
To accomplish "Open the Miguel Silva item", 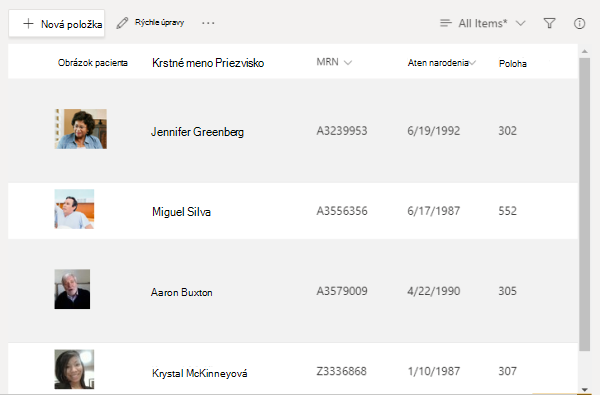I will click(181, 212).
